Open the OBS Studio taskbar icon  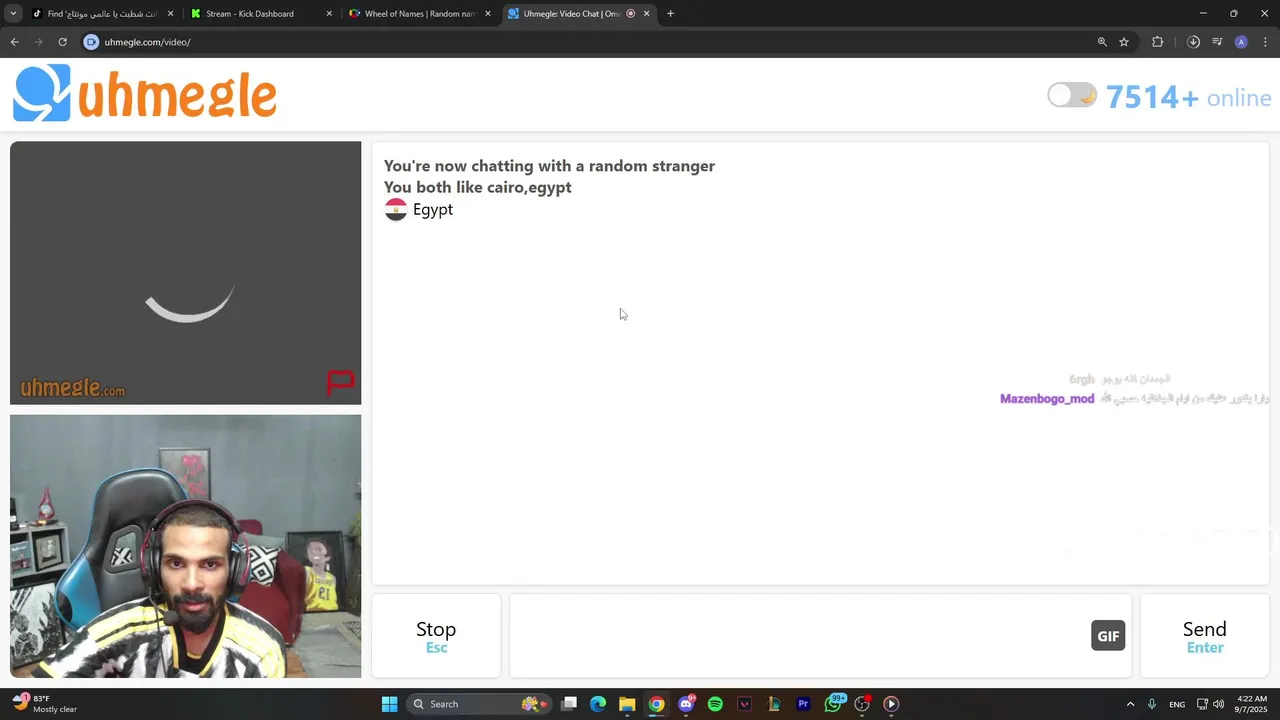[x=862, y=704]
